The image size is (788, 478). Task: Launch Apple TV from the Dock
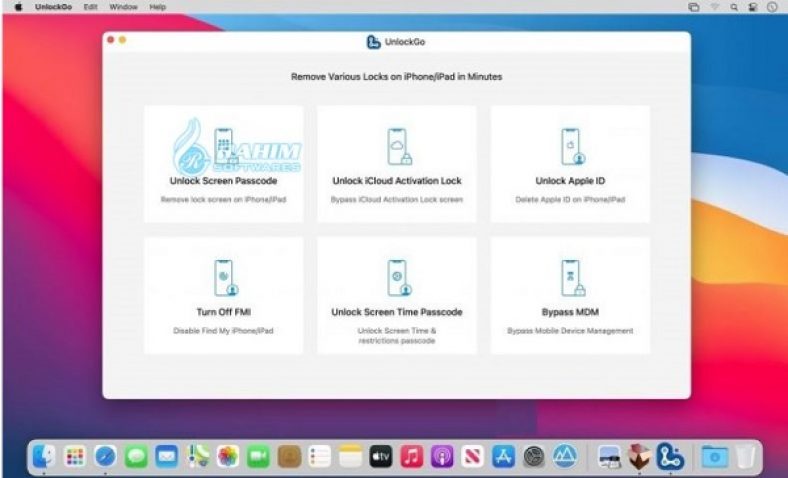point(381,456)
